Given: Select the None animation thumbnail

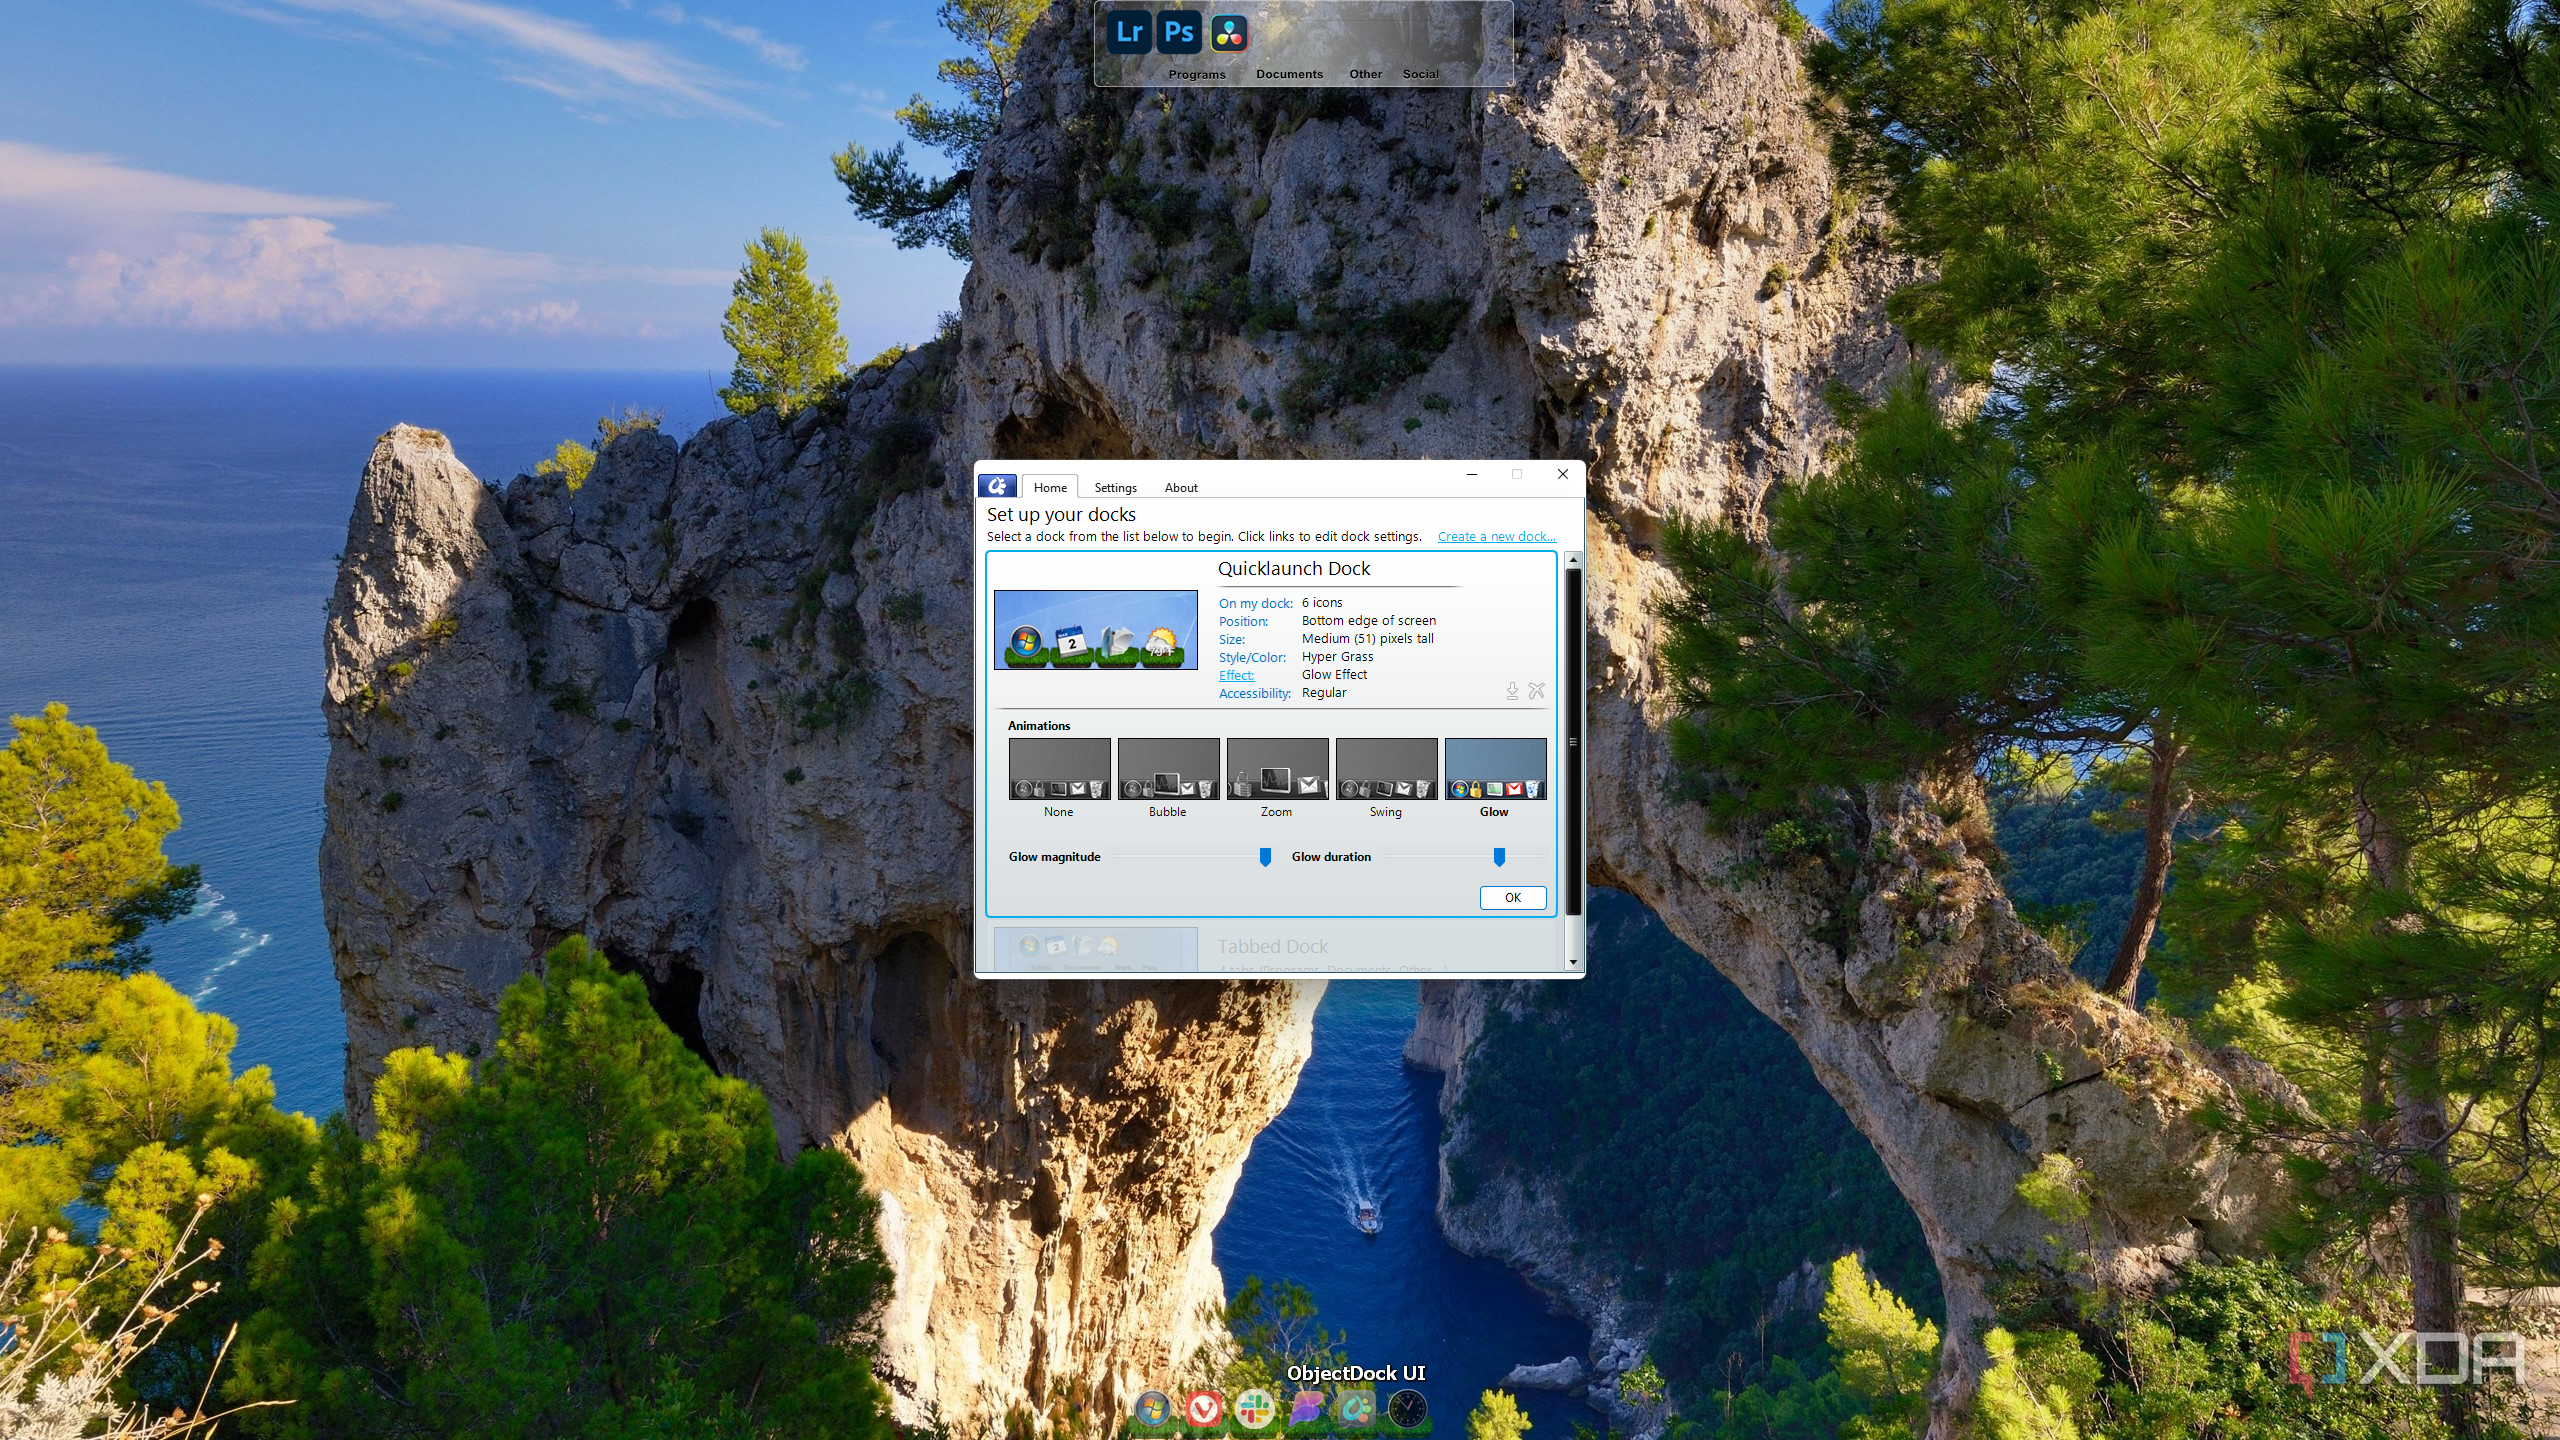Looking at the screenshot, I should coord(1059,769).
